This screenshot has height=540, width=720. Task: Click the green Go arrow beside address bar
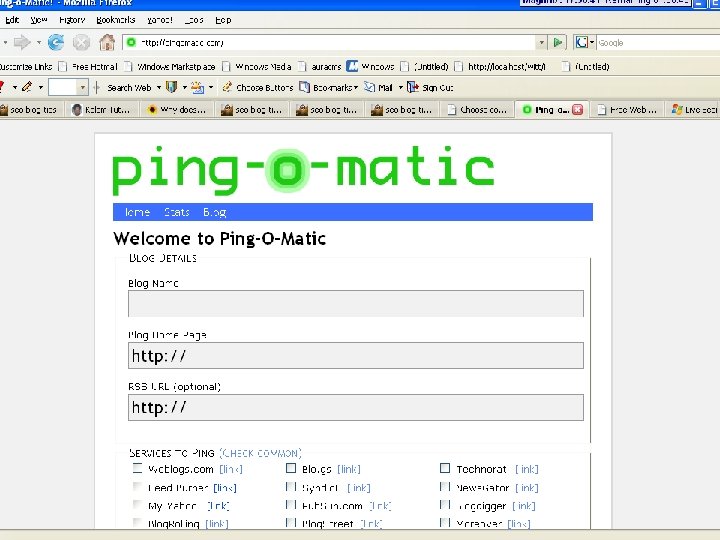click(x=558, y=43)
